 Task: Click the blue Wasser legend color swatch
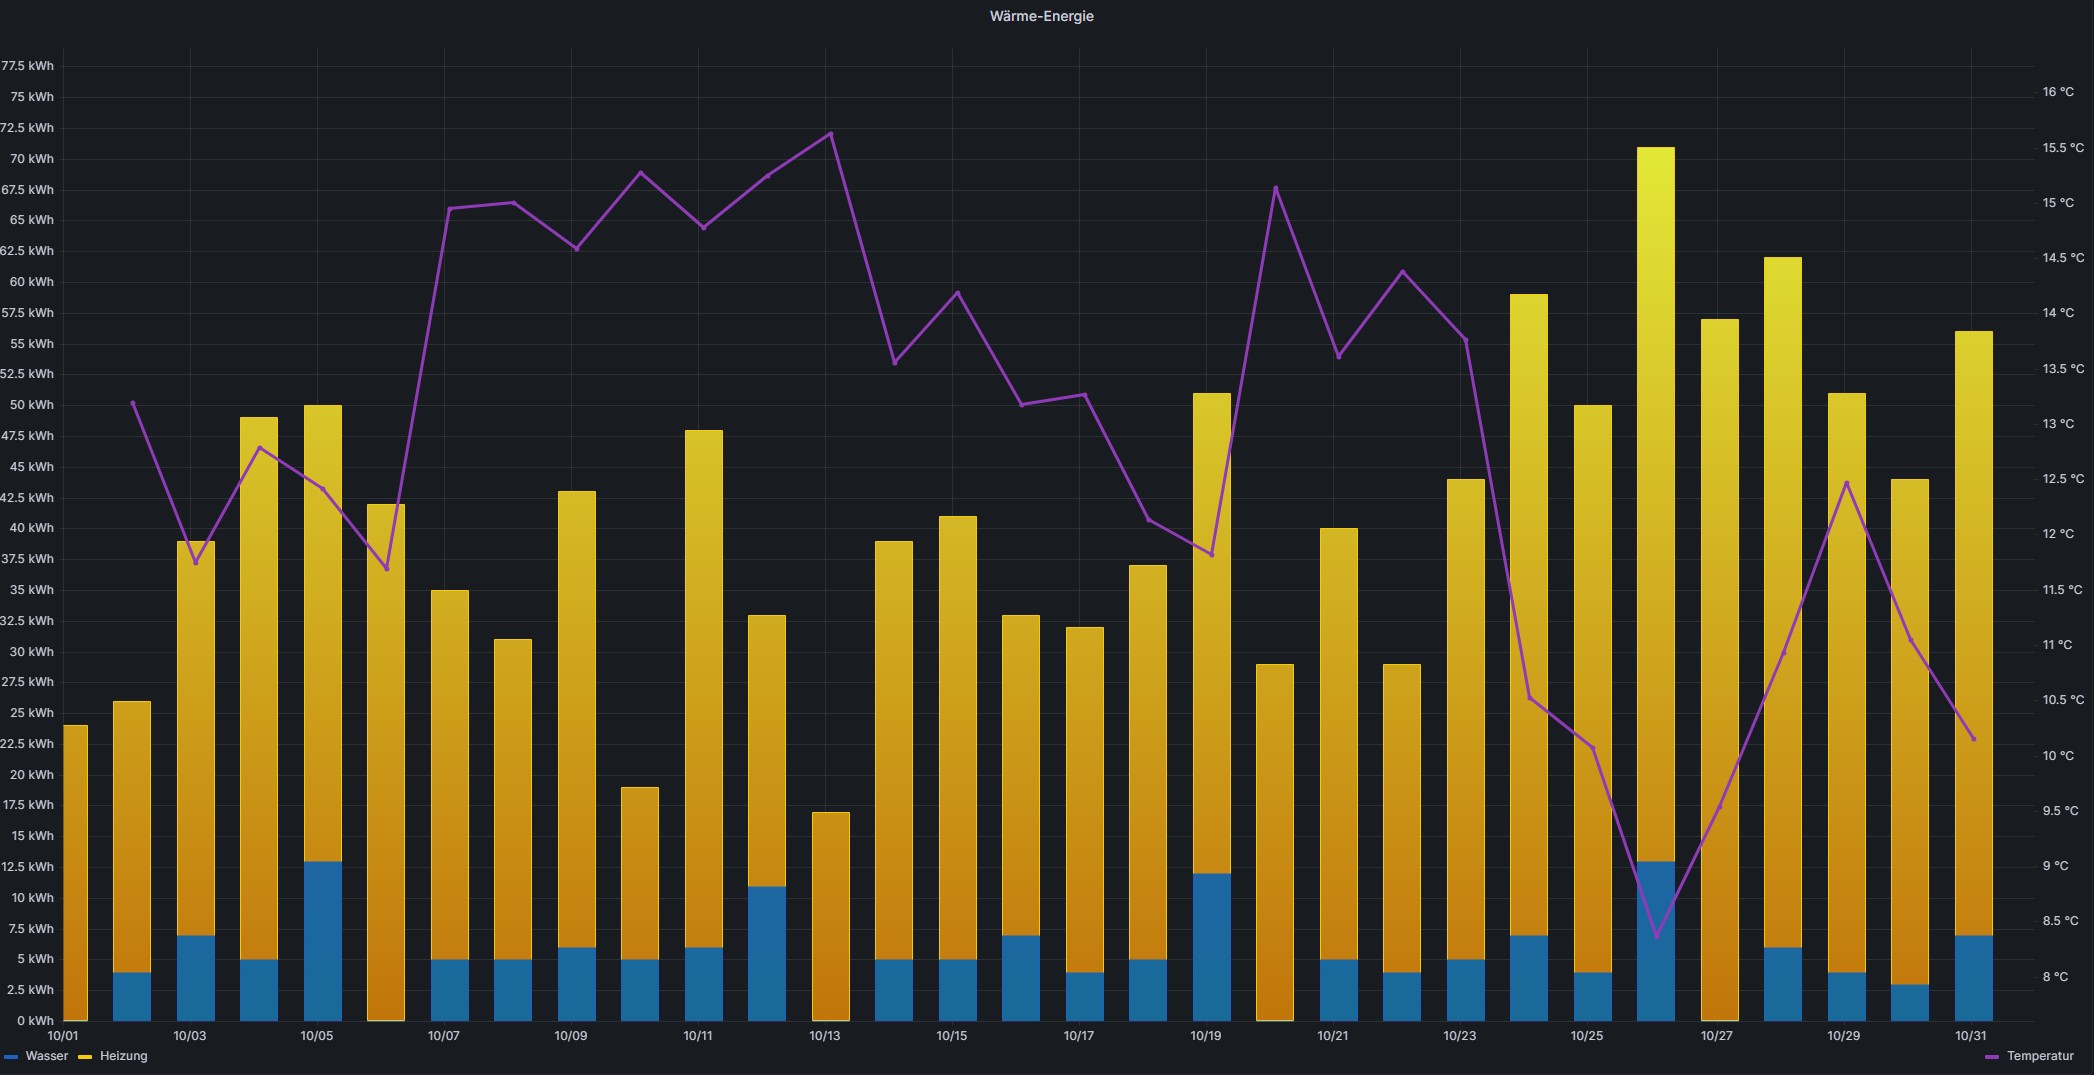11,1057
